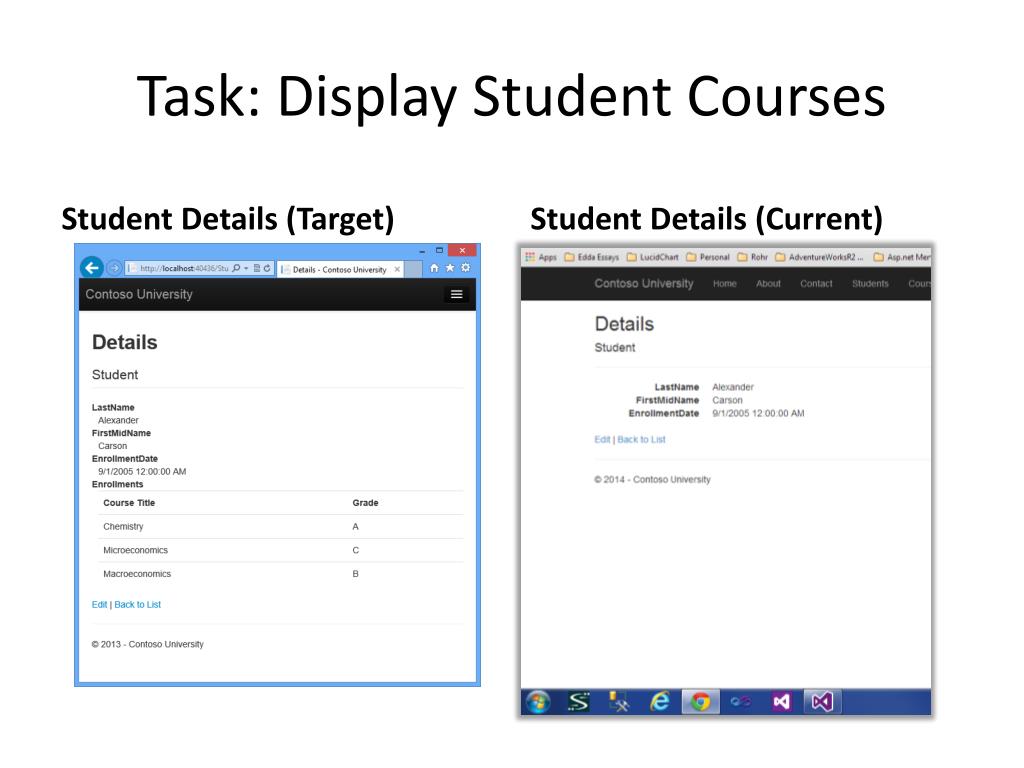Click the Edit link in the Current window
The width and height of the screenshot is (1024, 768).
point(602,440)
